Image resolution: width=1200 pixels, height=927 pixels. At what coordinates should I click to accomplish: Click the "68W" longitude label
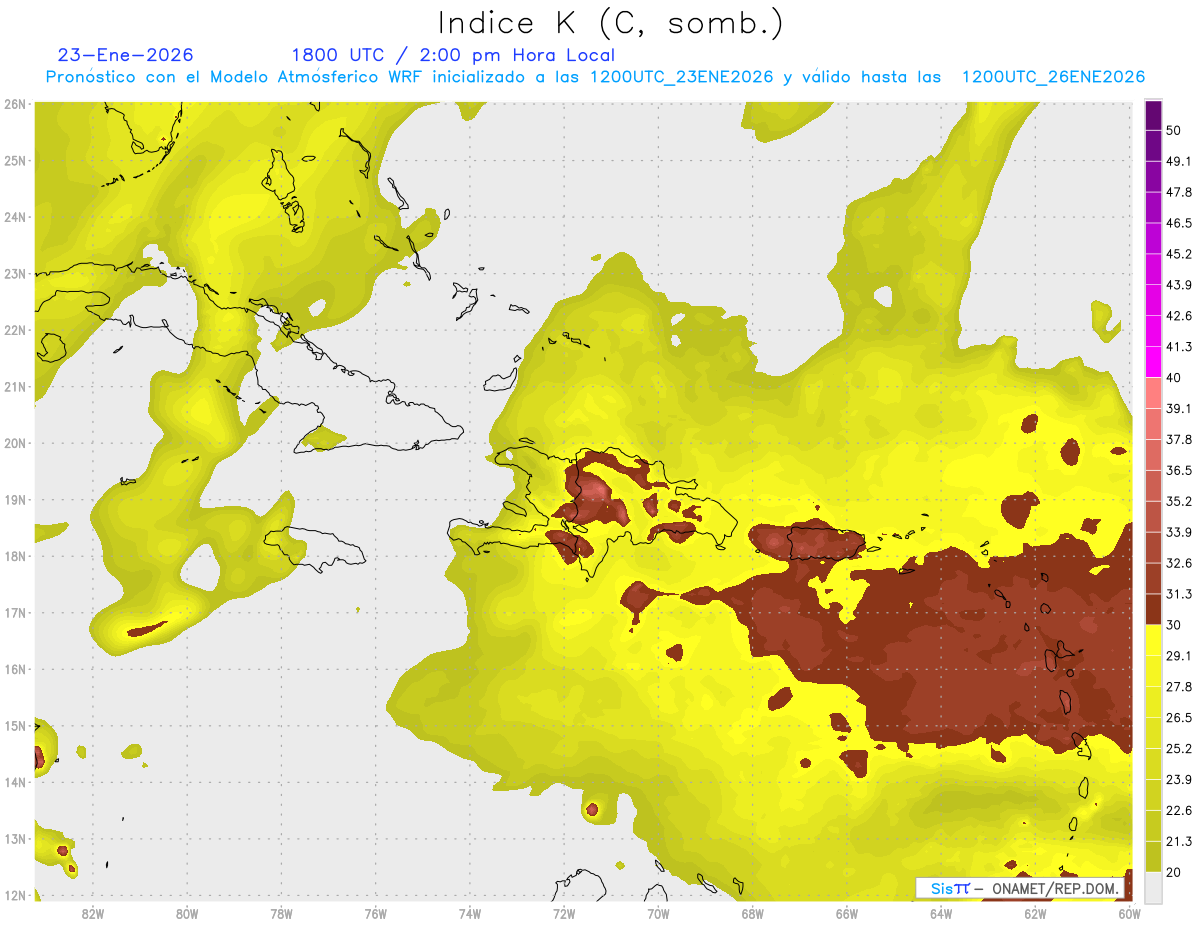pyautogui.click(x=753, y=913)
